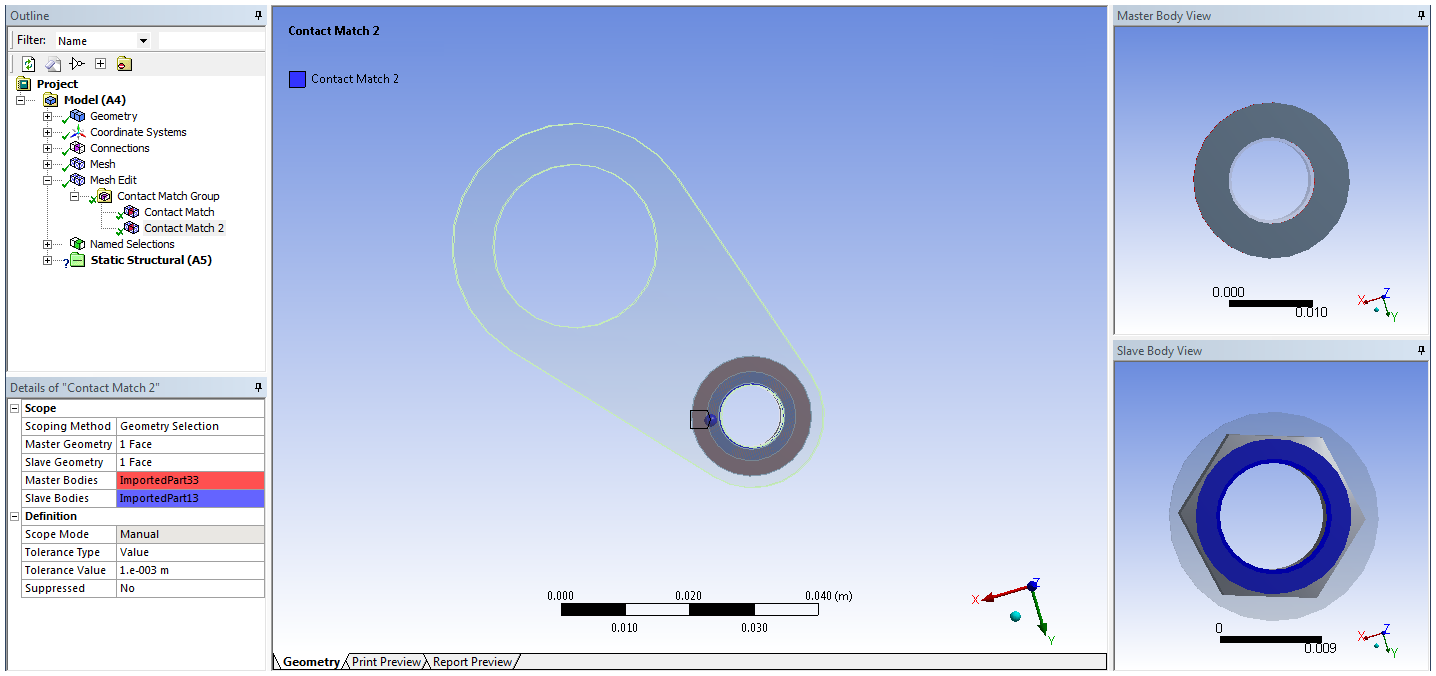Screen dimensions: 1436x676
Task: Click the green Y axis arrow of the main triad
Action: pyautogui.click(x=1040, y=611)
